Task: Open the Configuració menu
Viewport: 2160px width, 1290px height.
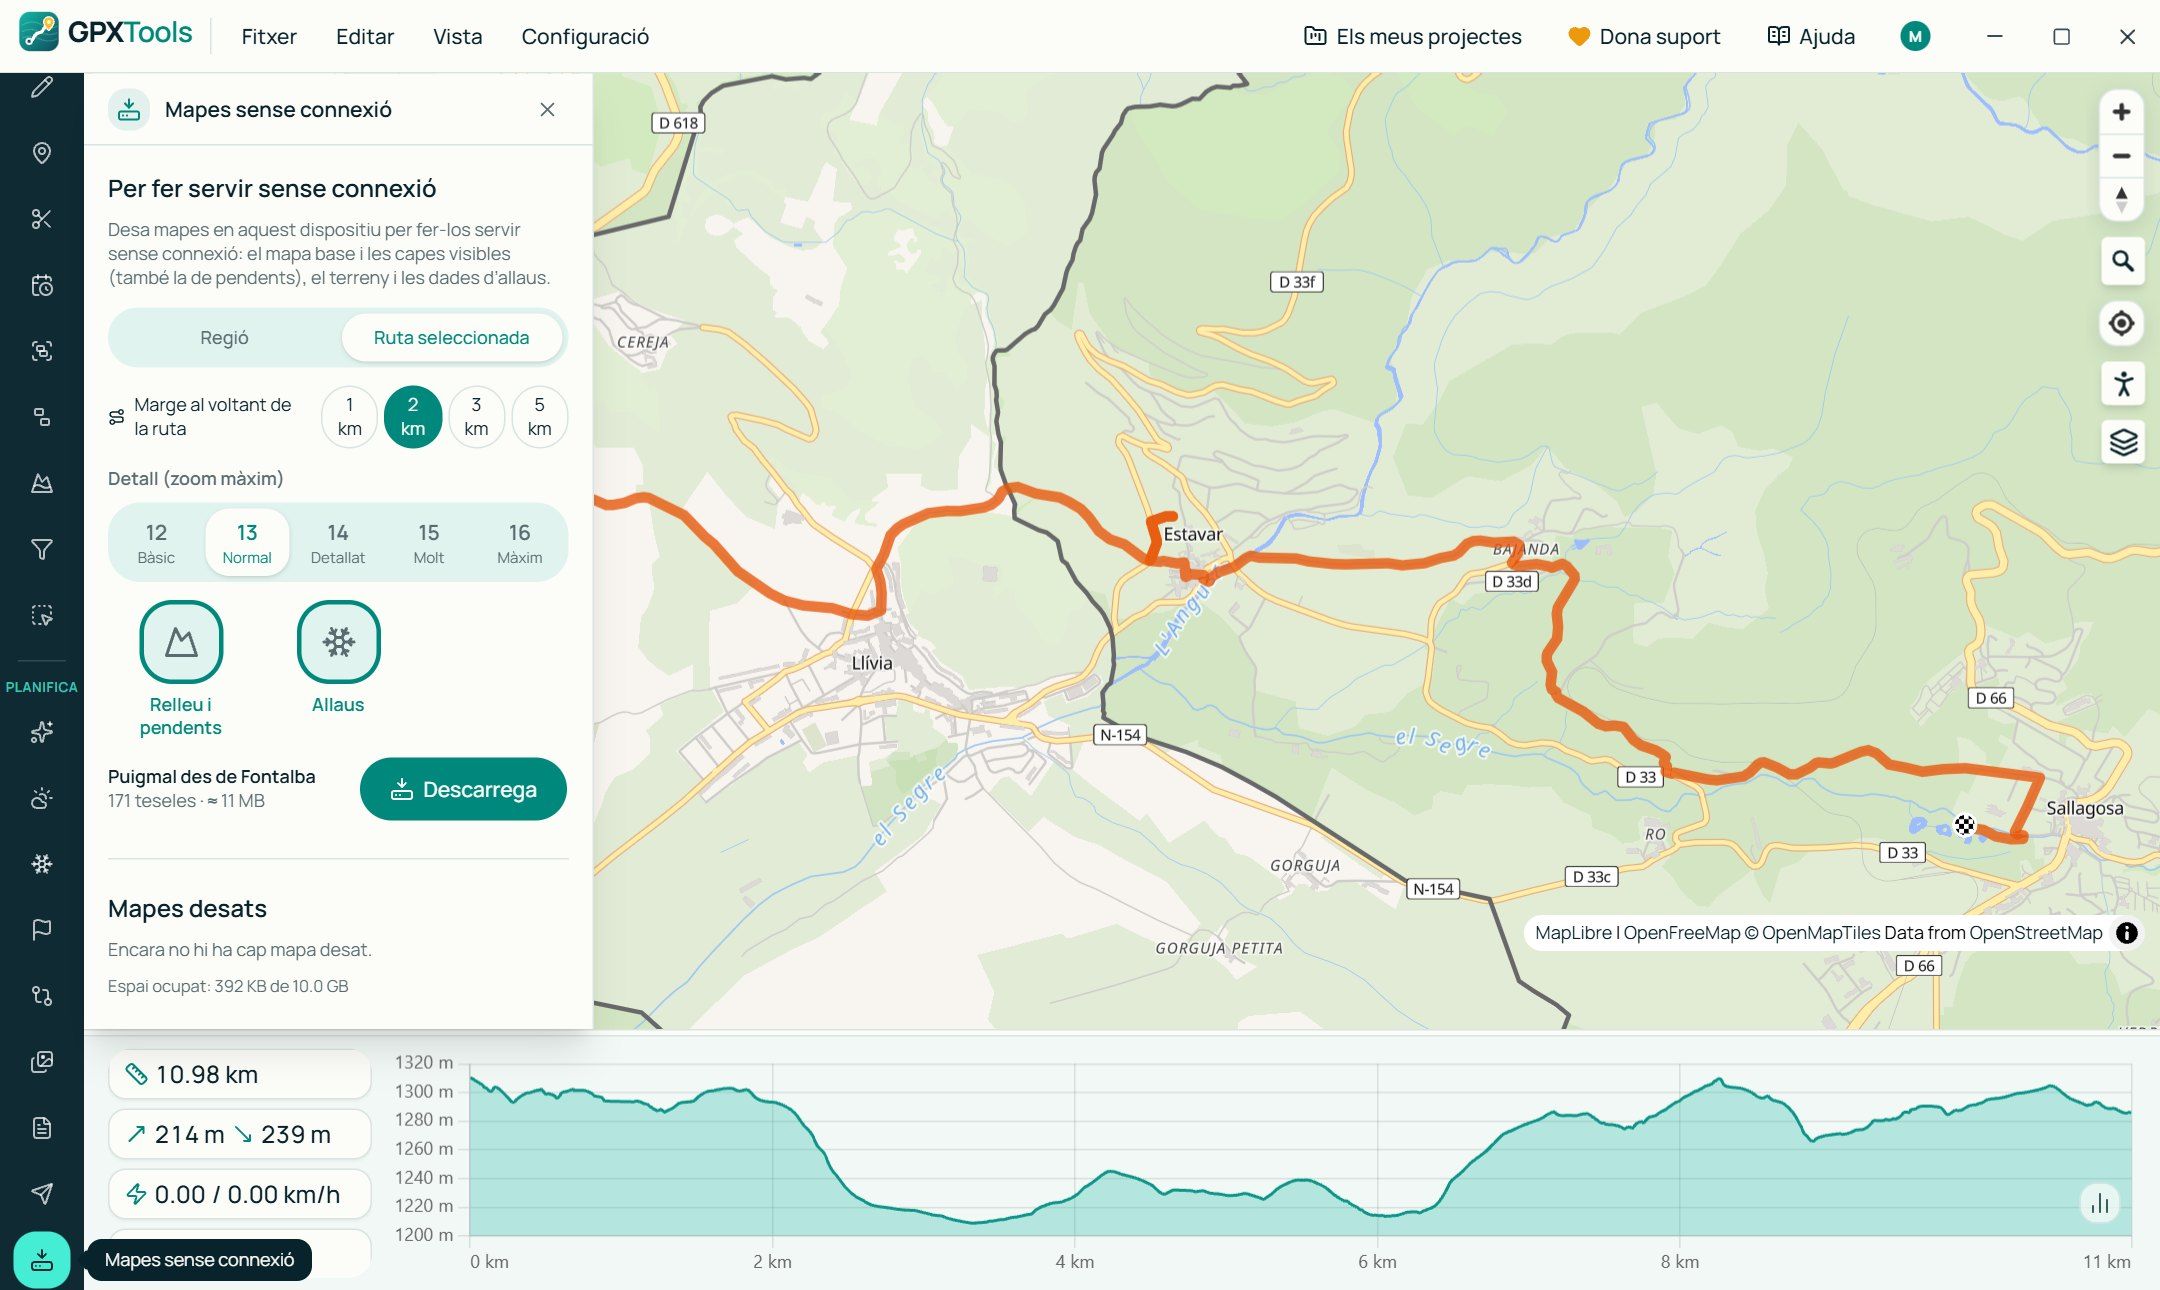Action: click(x=585, y=37)
